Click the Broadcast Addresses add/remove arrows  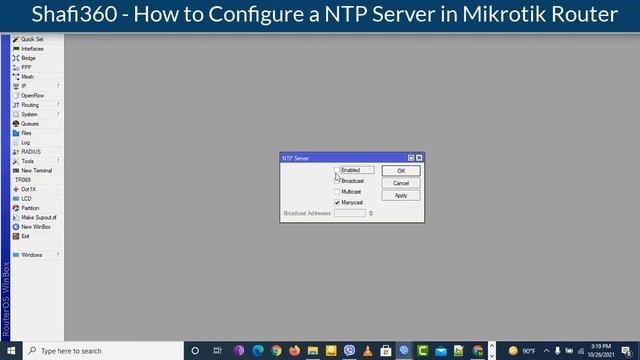[x=371, y=213]
